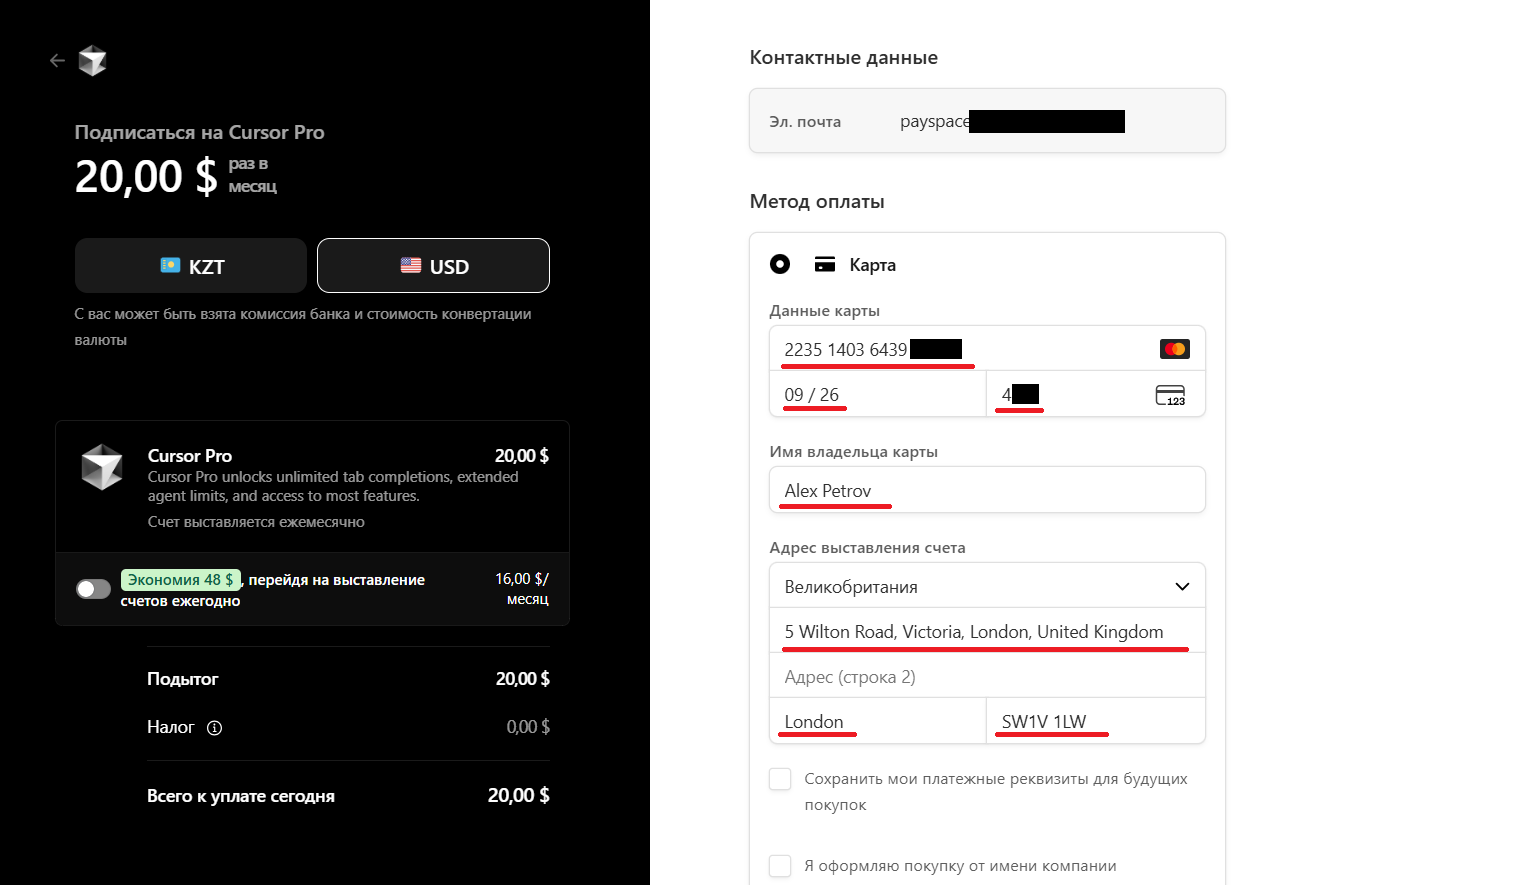
Task: Select the Карта payment radio button
Action: (x=780, y=264)
